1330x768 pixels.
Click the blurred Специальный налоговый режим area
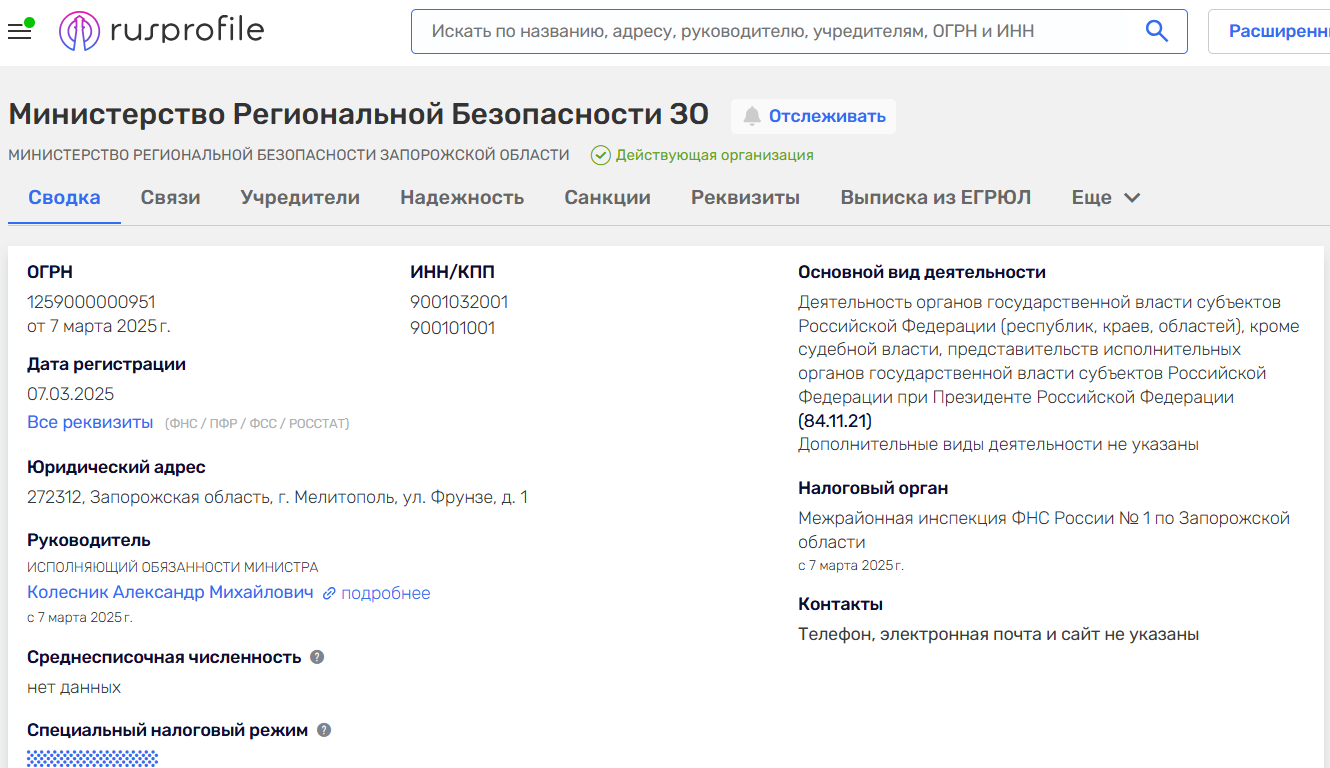point(91,757)
